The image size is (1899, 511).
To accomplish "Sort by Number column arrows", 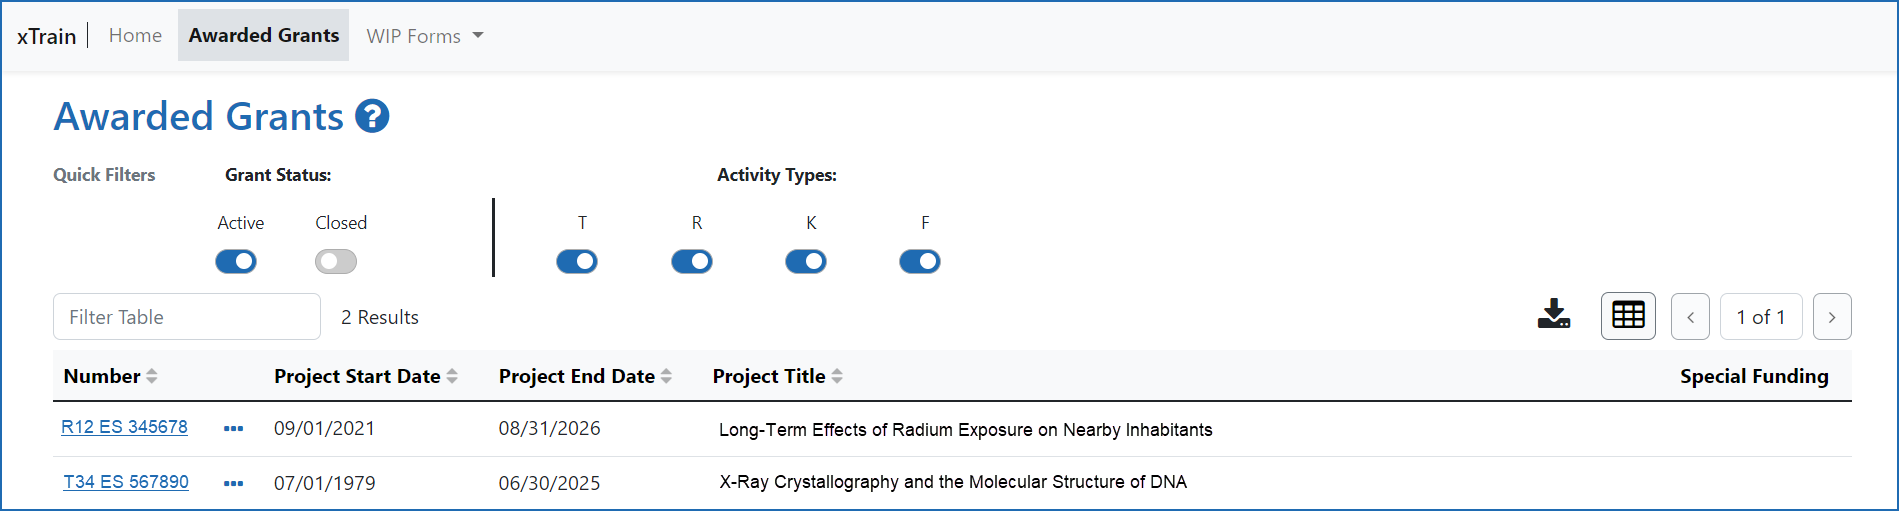I will (152, 376).
